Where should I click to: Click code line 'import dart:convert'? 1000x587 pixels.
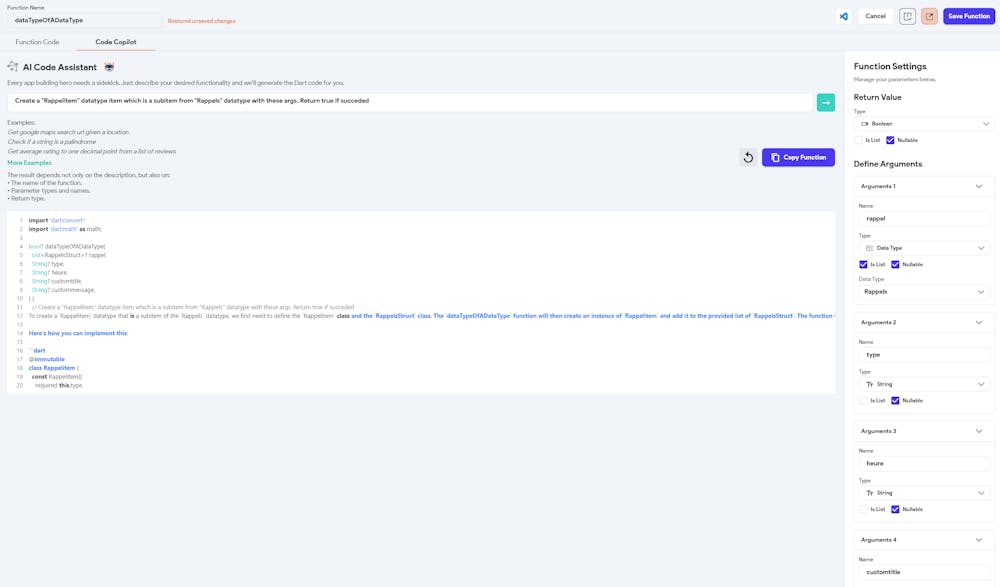(x=57, y=220)
